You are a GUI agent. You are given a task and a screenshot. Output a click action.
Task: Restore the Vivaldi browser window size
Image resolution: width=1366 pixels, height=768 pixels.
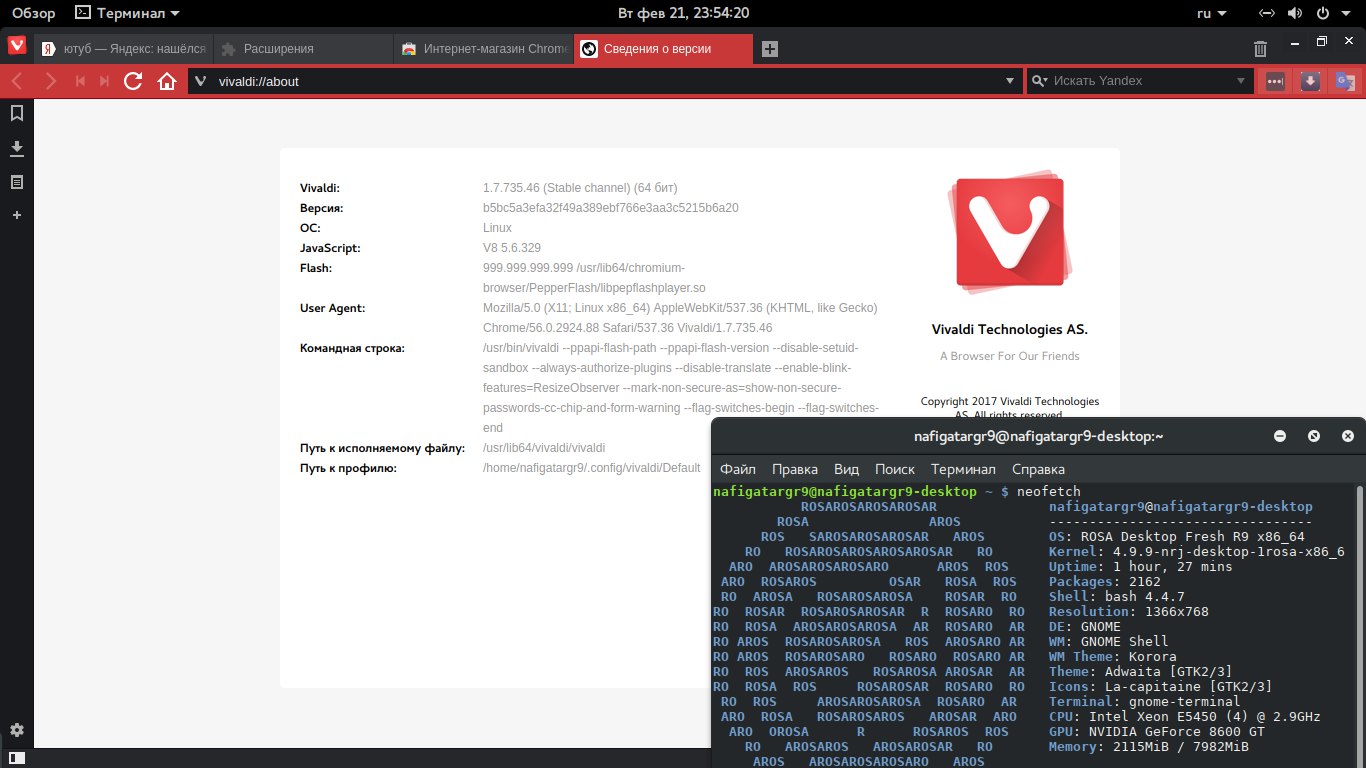(1322, 42)
